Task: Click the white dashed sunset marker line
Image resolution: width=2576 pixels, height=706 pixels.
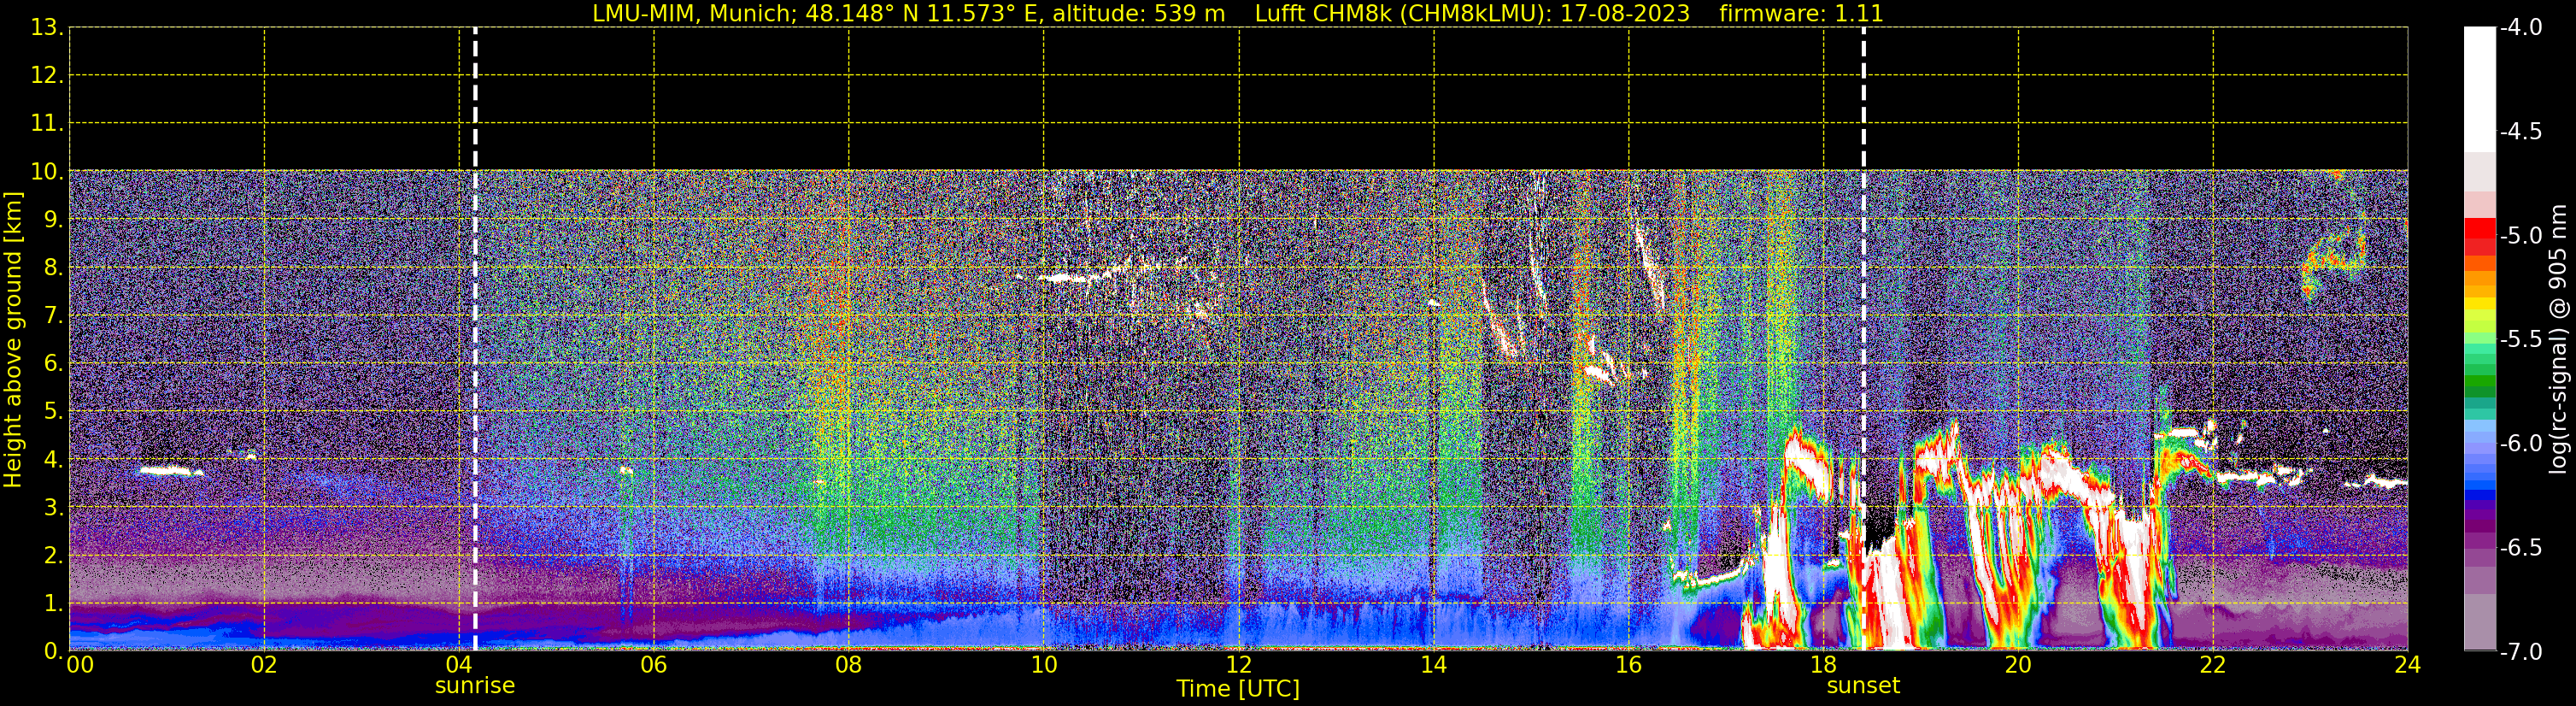Action: [x=1863, y=339]
